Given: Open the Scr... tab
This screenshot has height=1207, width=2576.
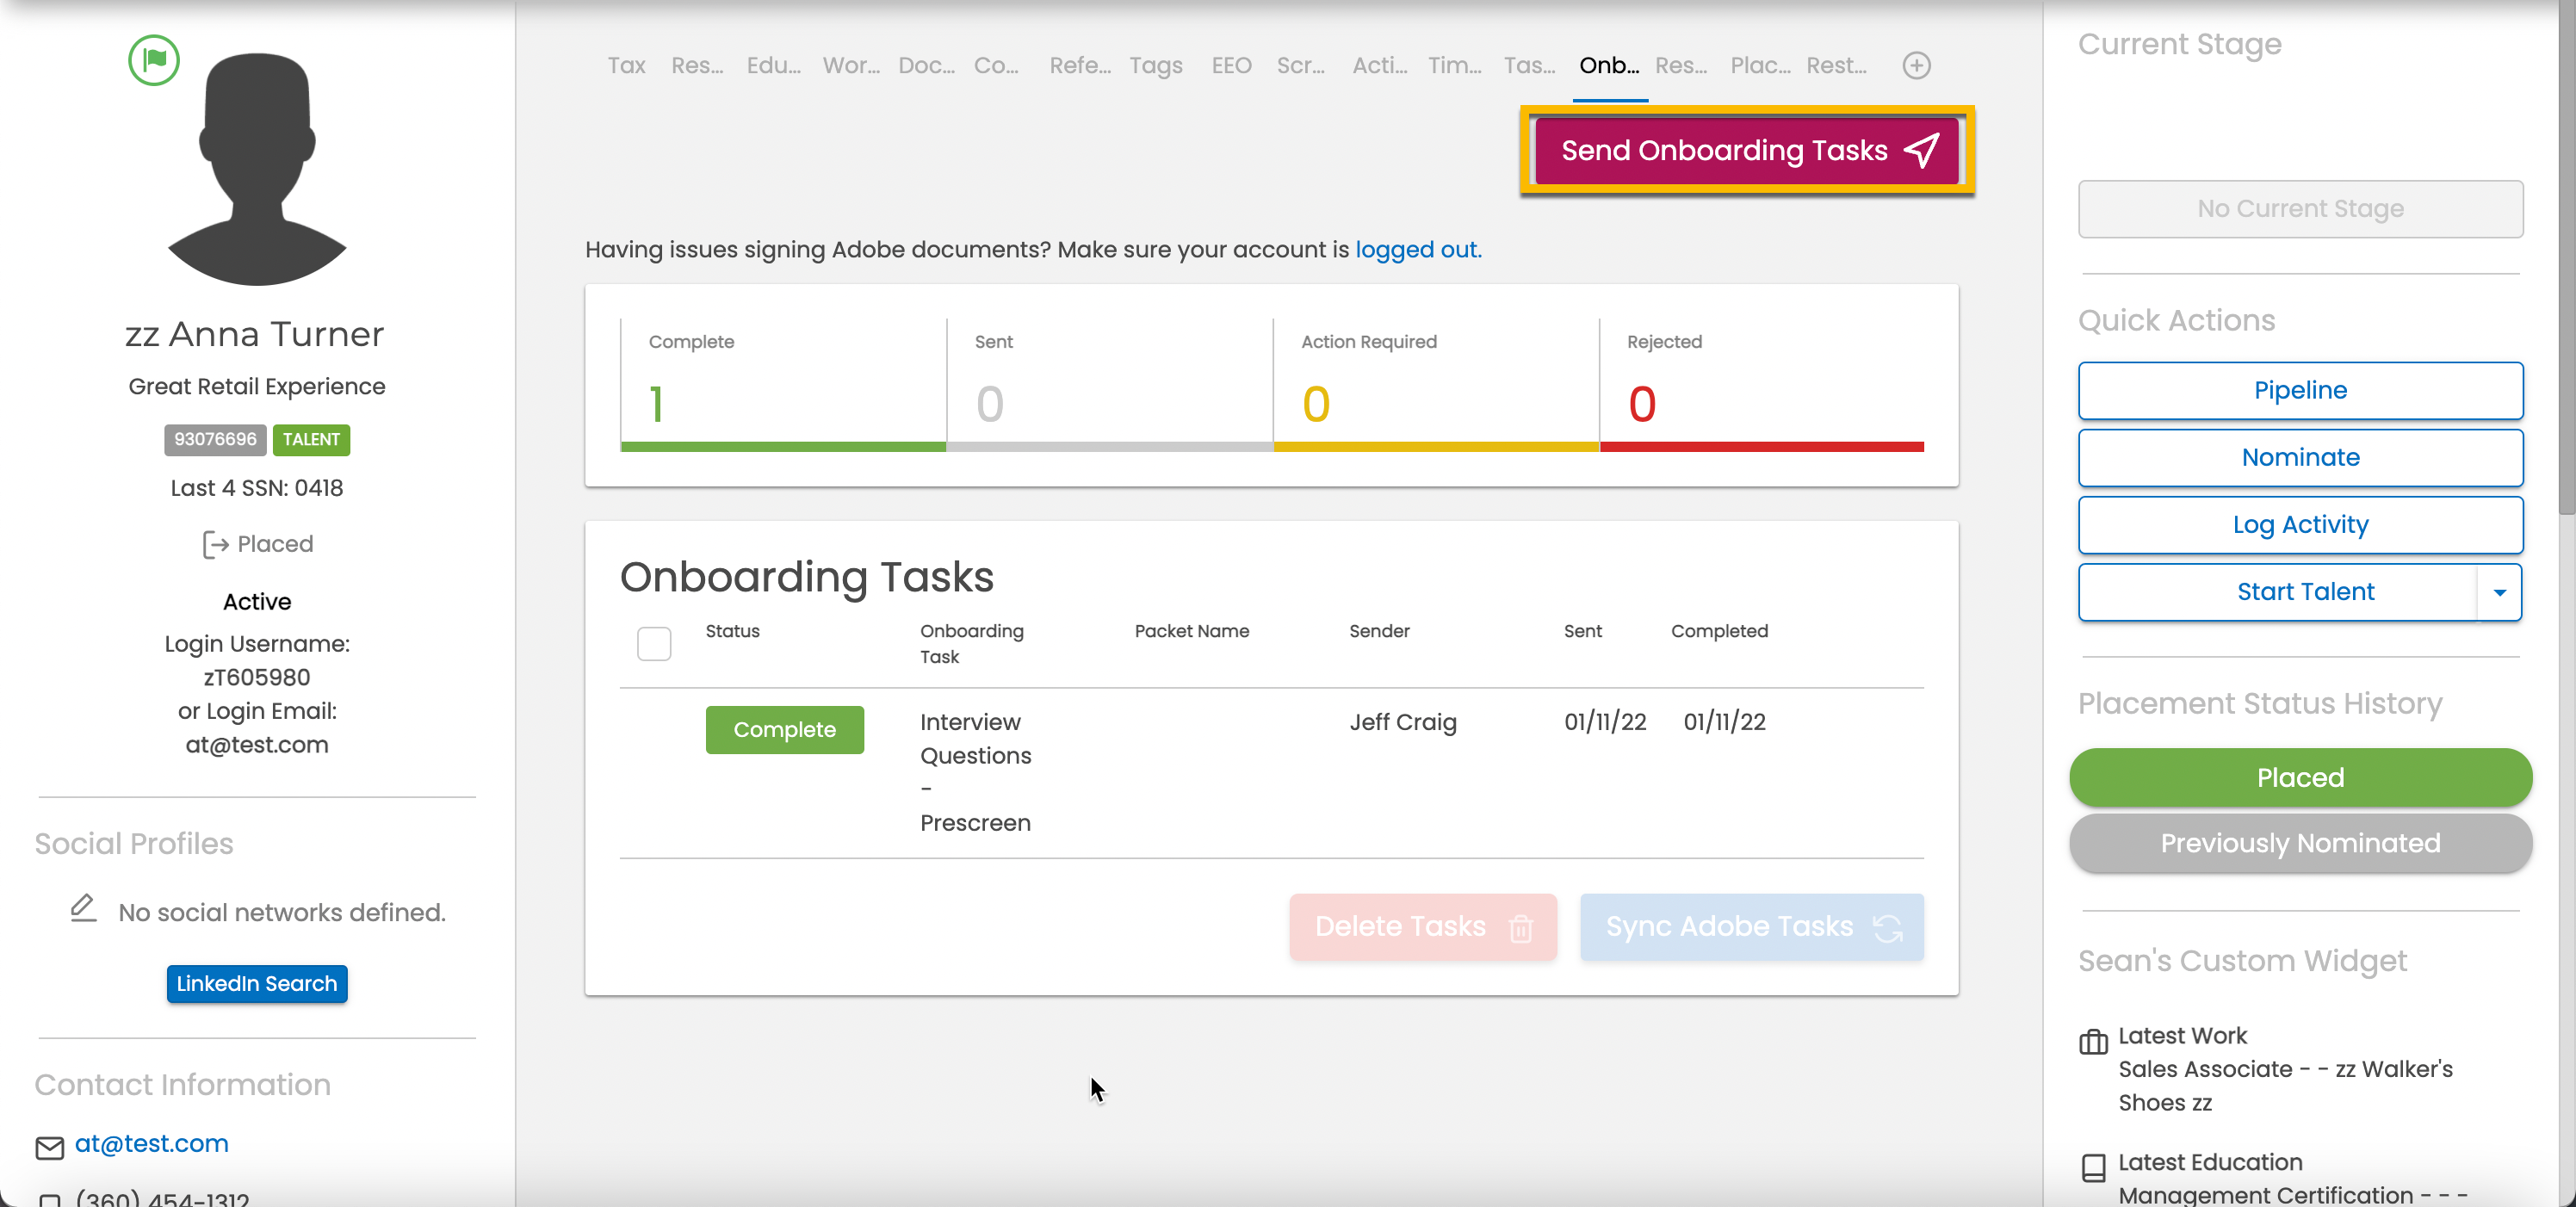Looking at the screenshot, I should pos(1300,66).
